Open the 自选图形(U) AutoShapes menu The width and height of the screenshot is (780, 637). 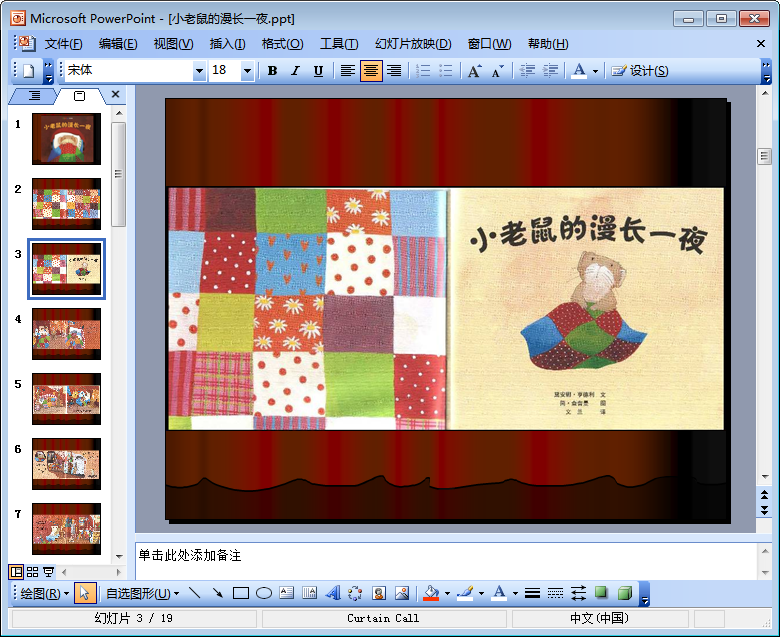(x=142, y=593)
